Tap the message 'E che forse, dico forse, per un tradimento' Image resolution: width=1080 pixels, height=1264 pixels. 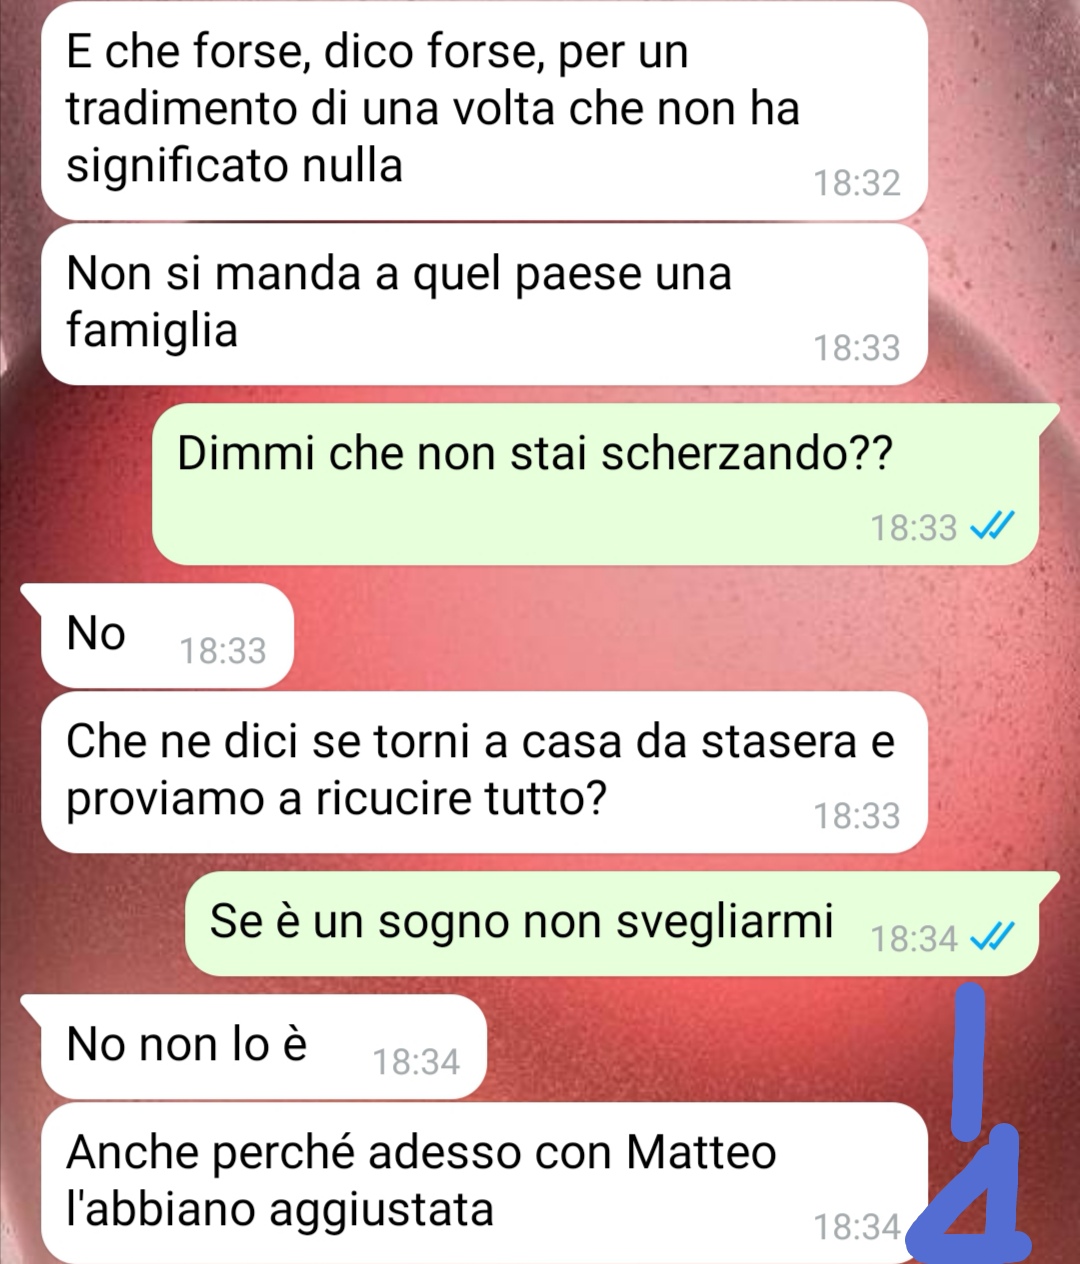485,110
